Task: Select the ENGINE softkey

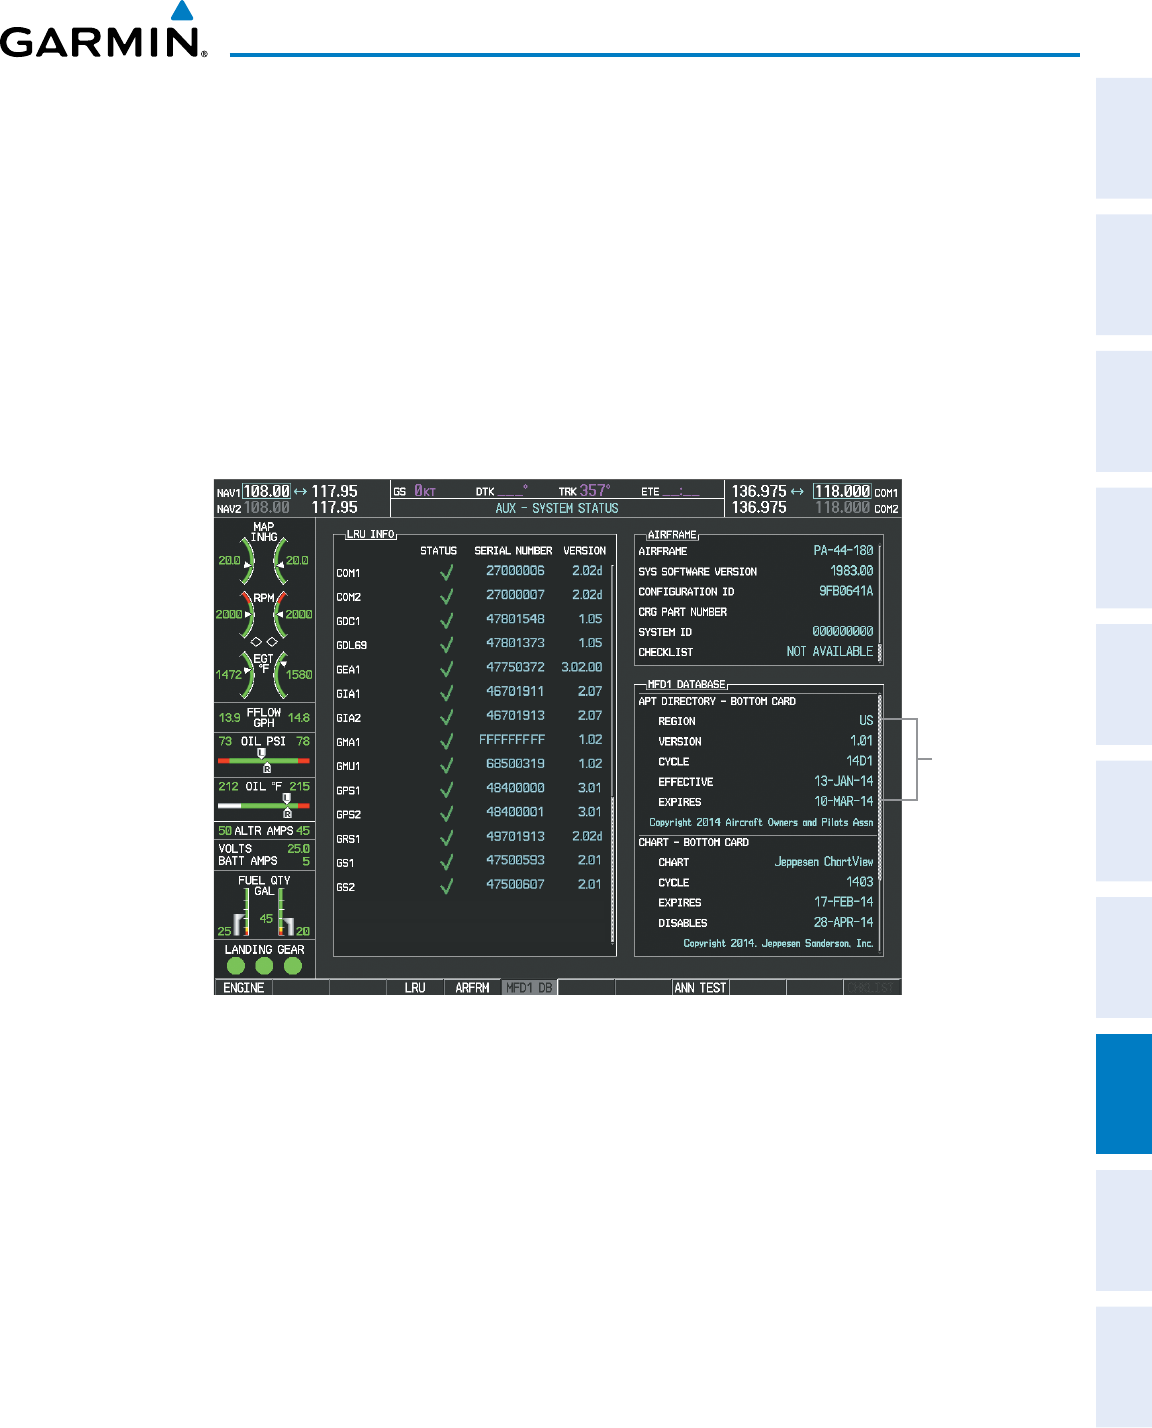Action: click(244, 987)
